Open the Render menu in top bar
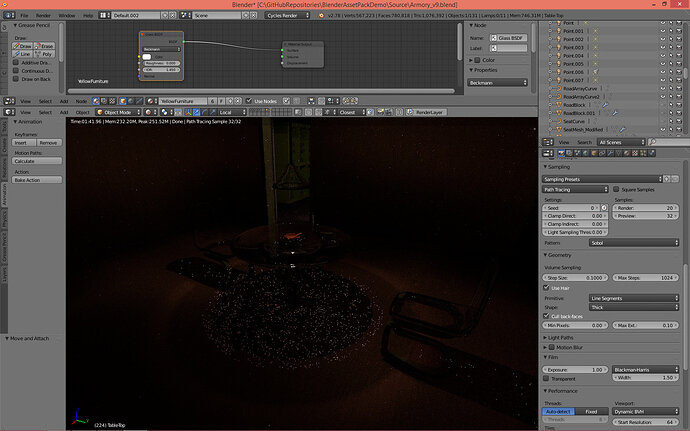690x431 pixels. pyautogui.click(x=43, y=15)
